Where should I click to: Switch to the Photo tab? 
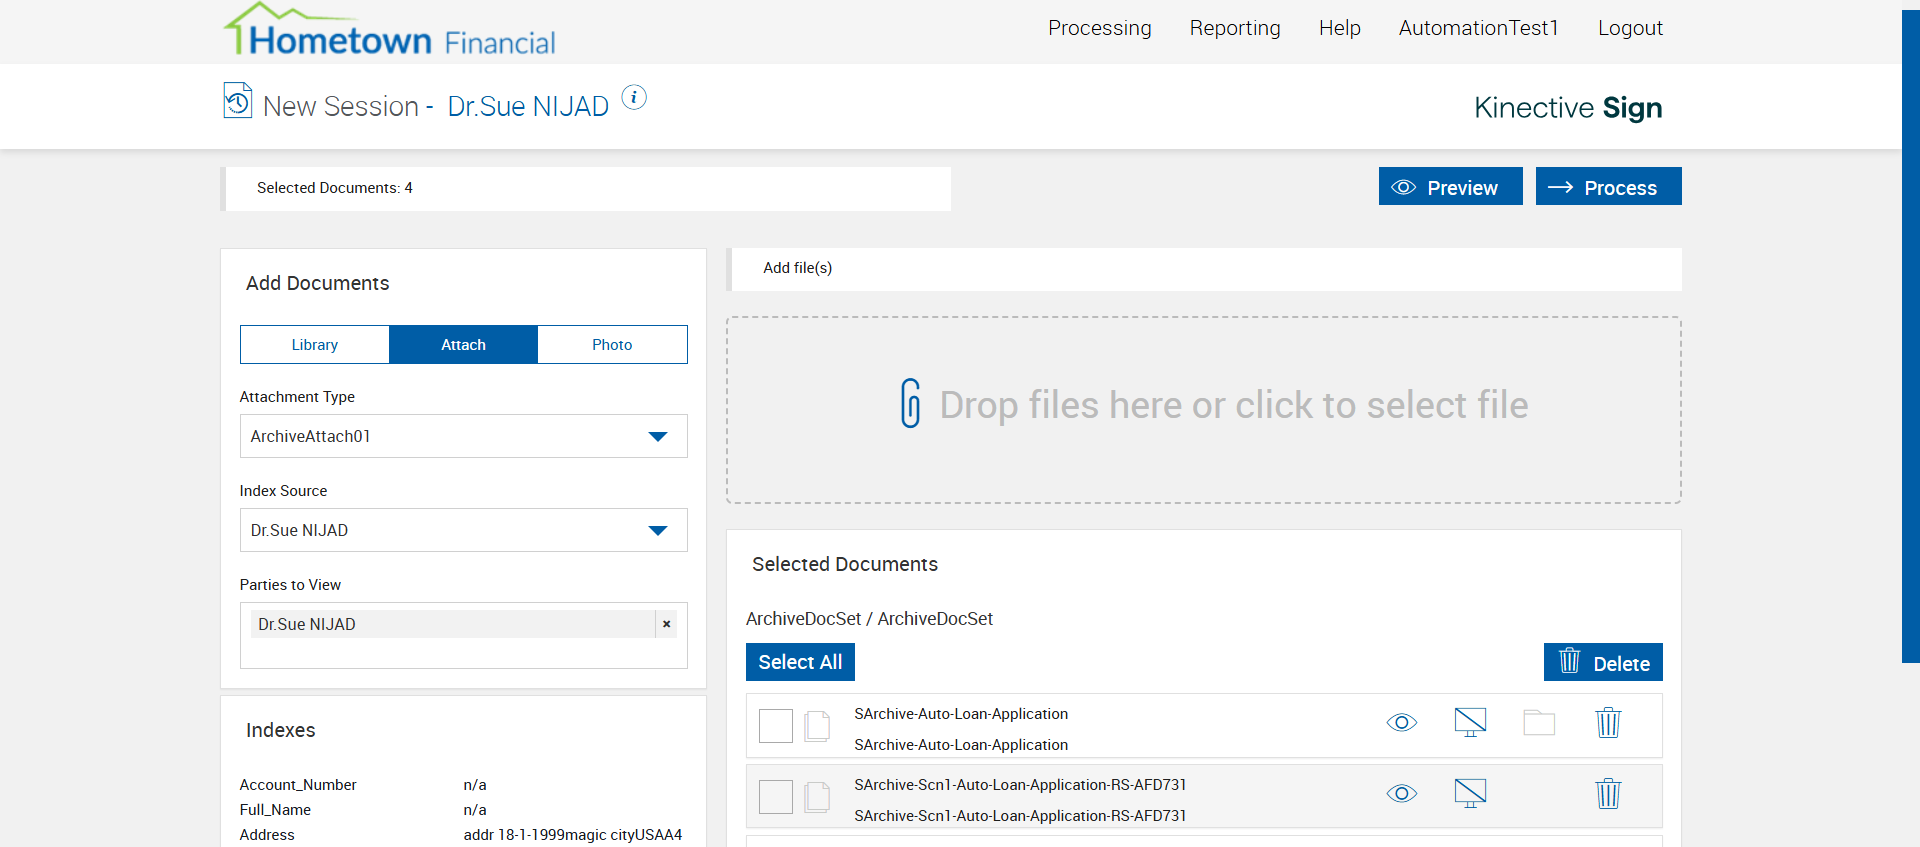tap(612, 344)
